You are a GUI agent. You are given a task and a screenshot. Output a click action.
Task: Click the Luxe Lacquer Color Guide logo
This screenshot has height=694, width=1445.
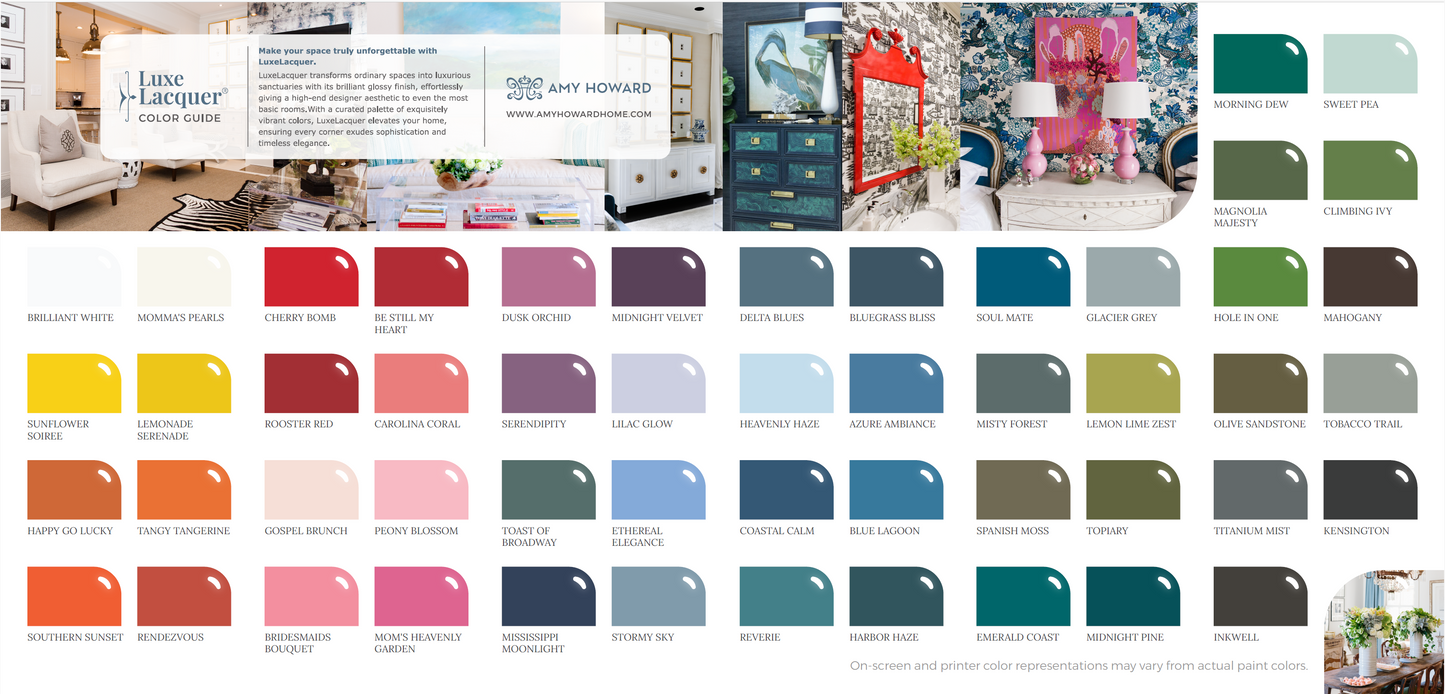coord(170,97)
